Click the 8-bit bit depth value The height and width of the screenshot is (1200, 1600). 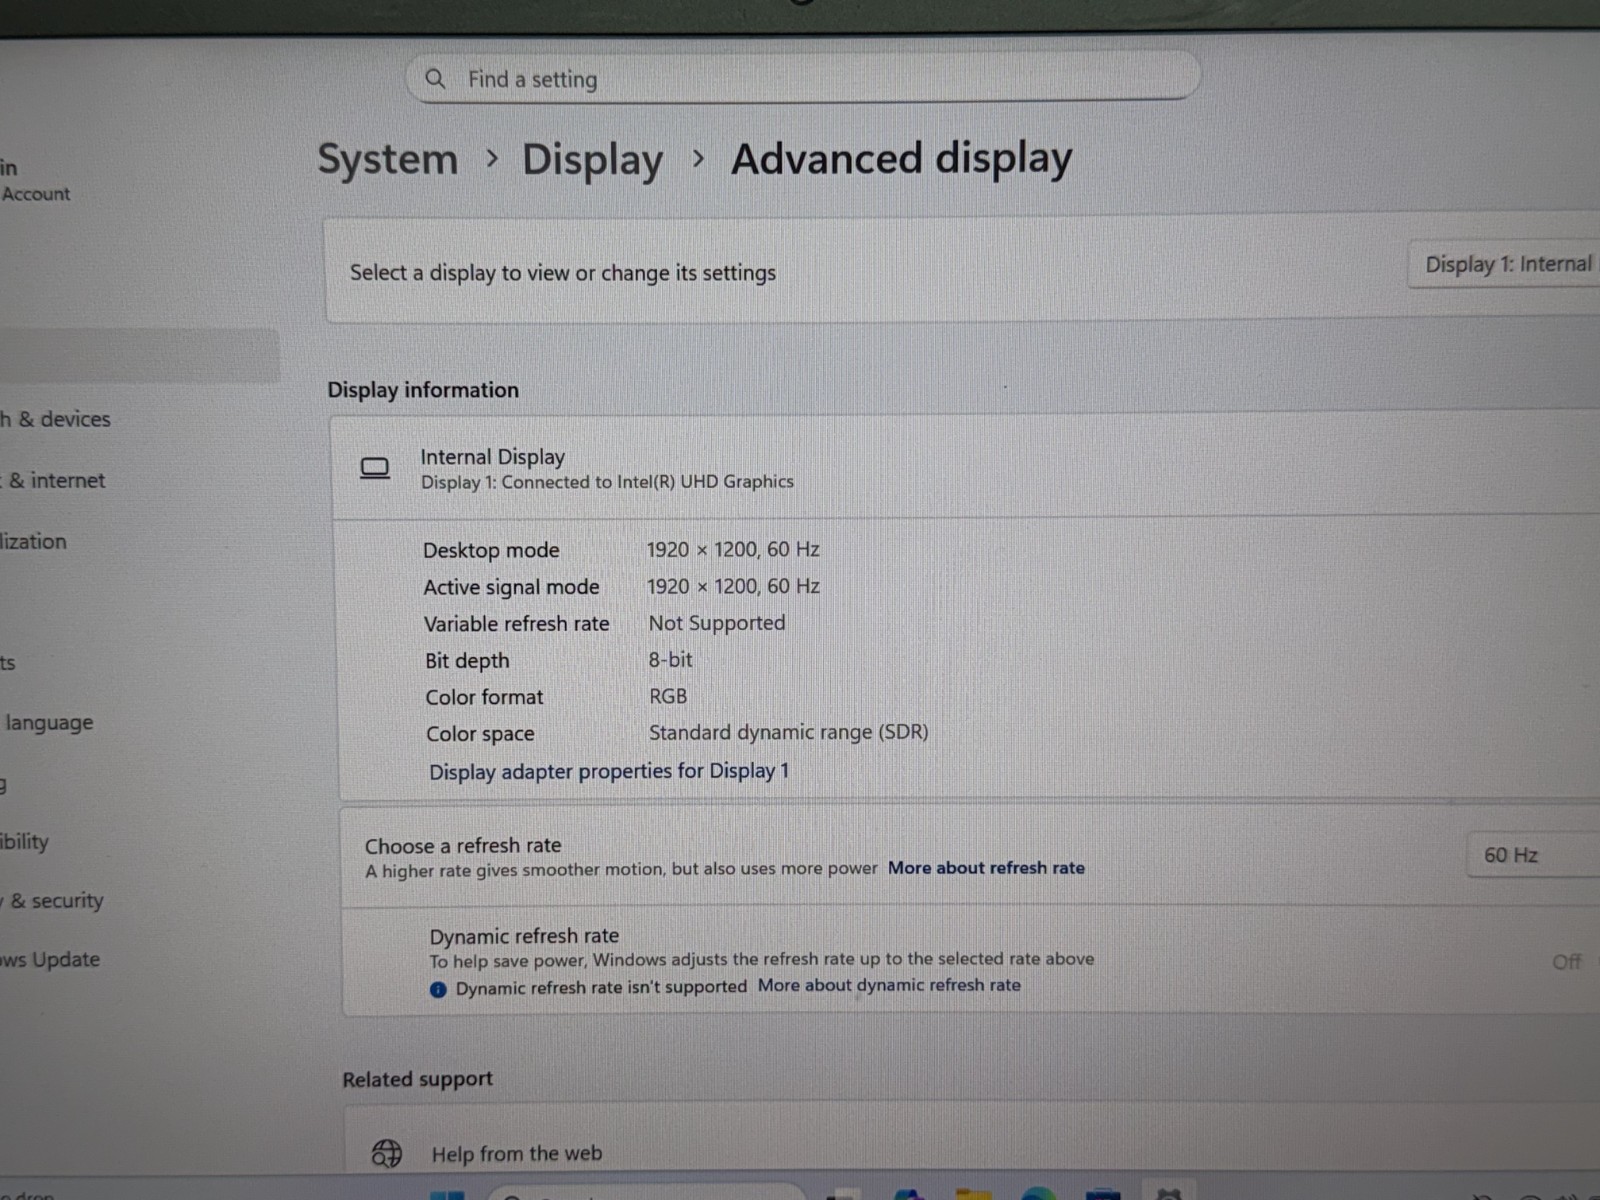pos(670,660)
